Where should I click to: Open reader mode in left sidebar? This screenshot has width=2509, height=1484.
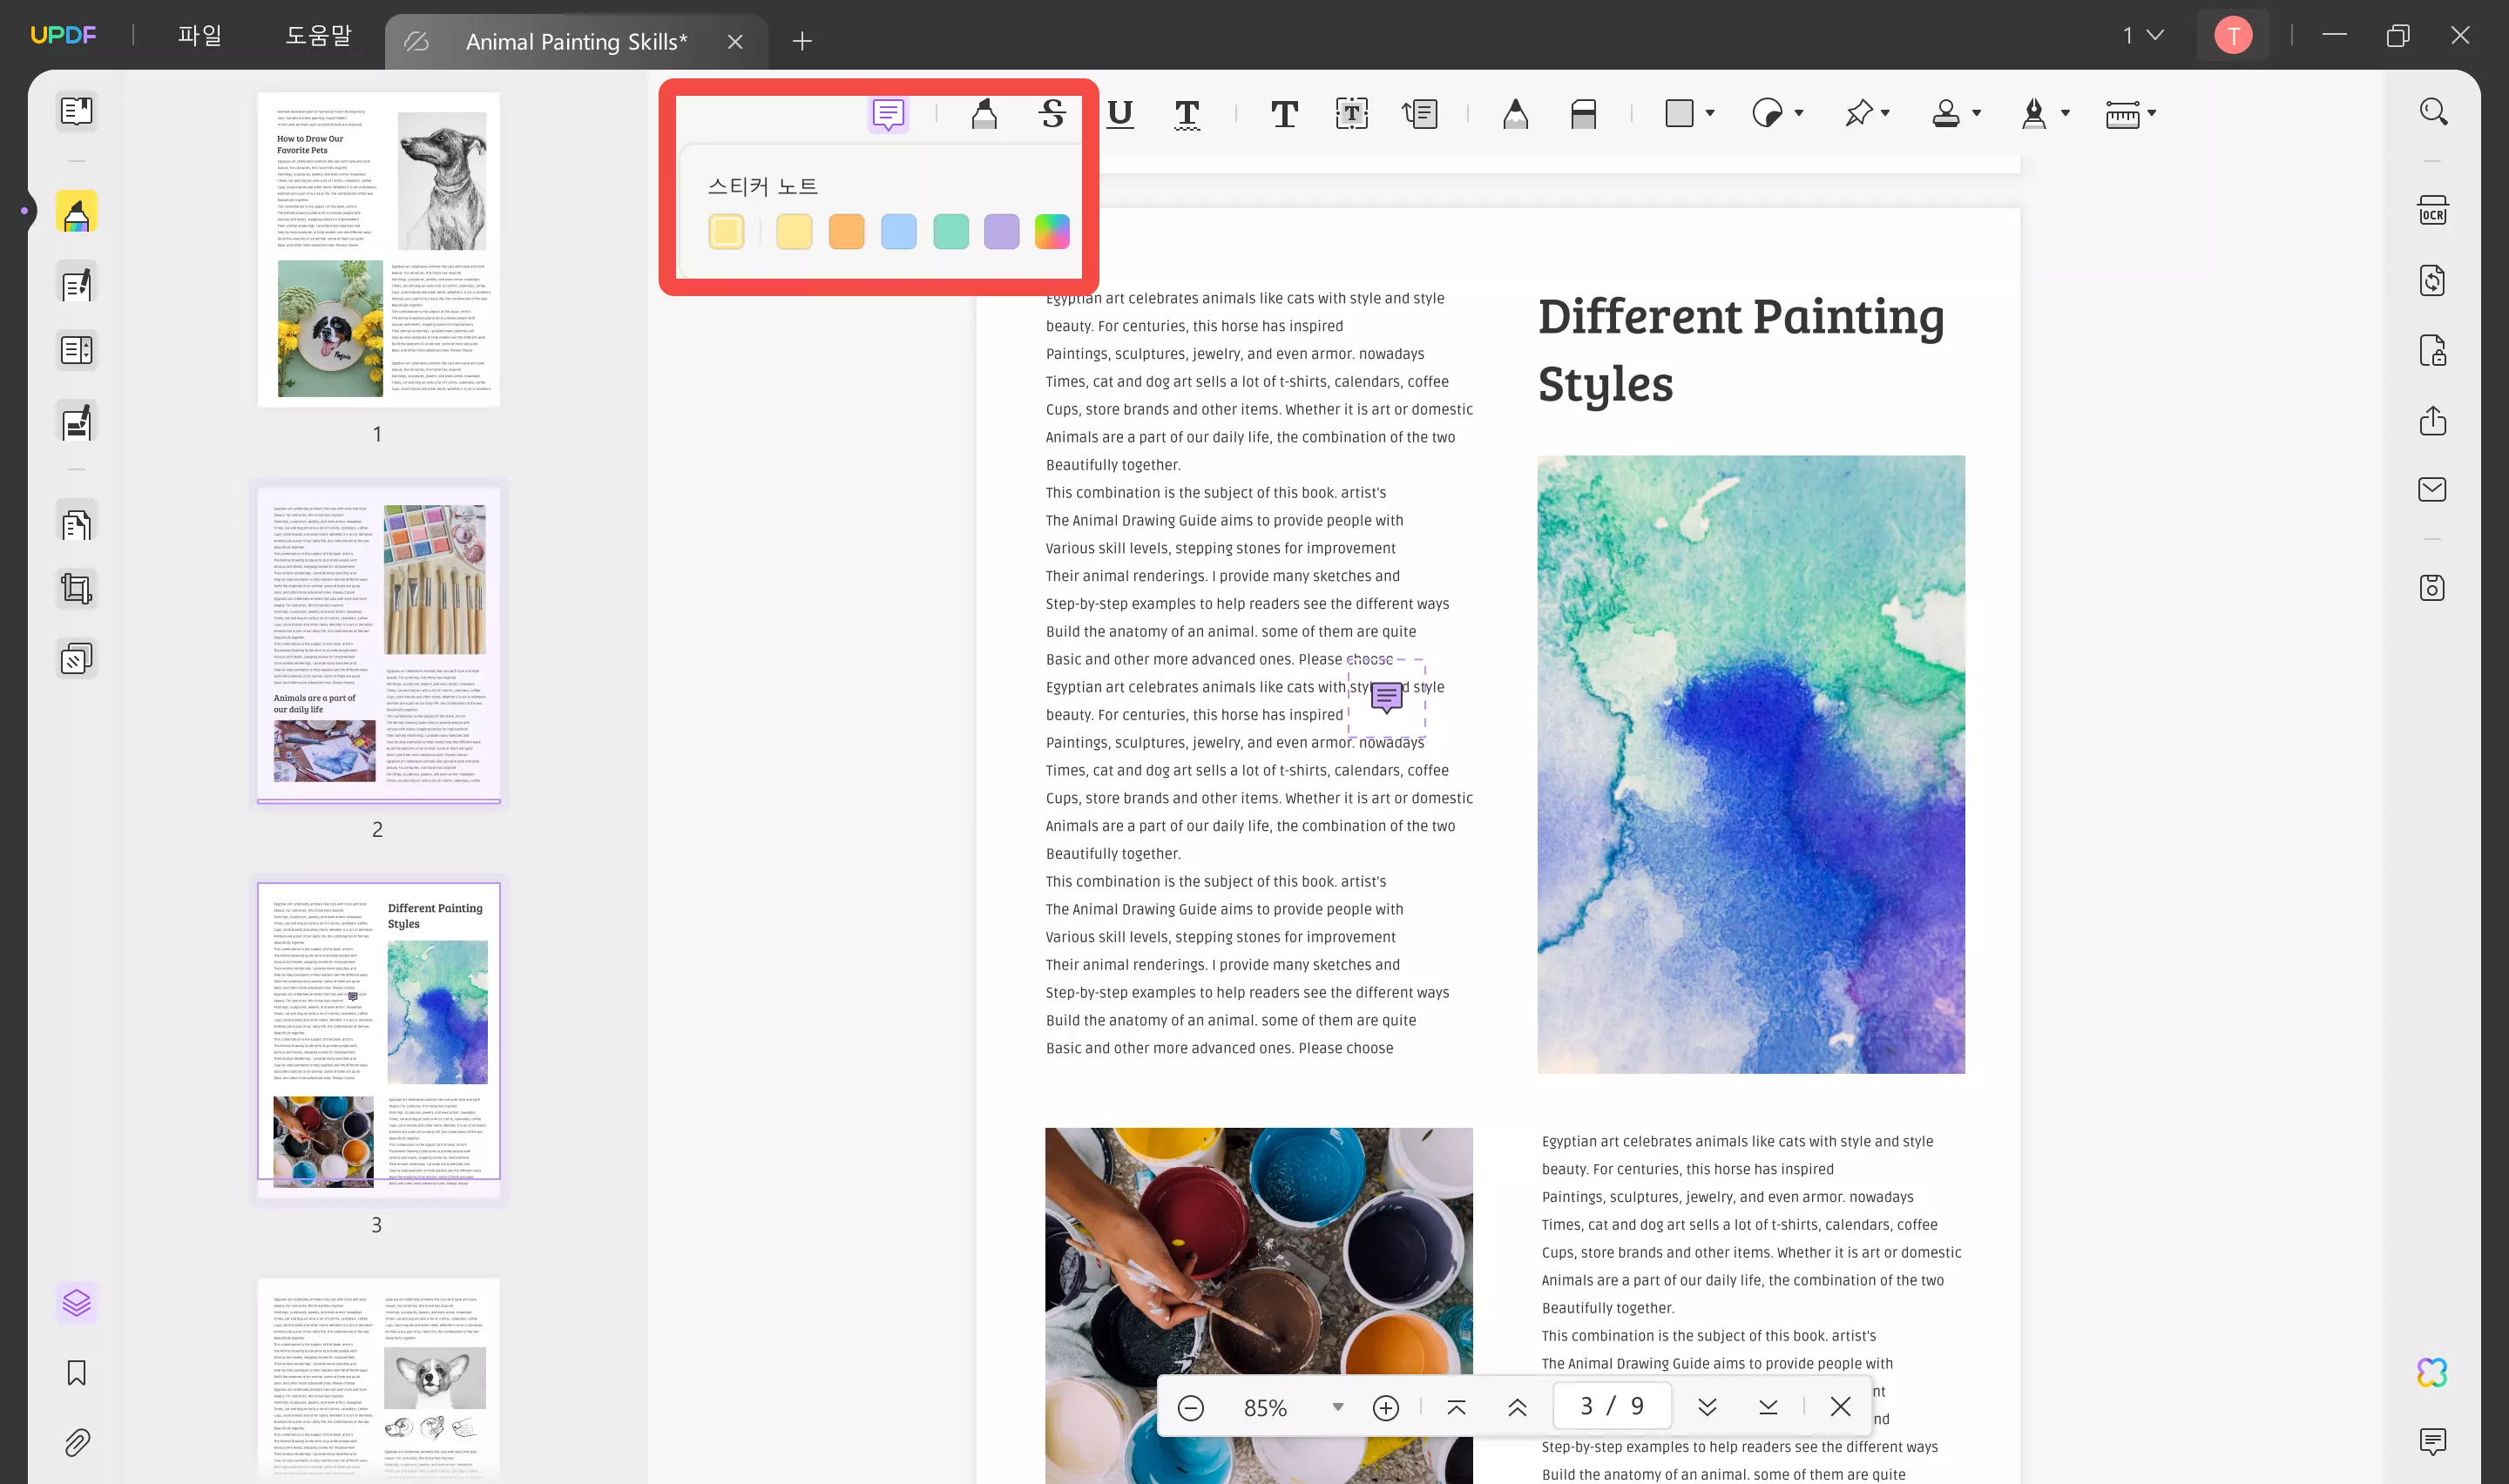(x=77, y=111)
